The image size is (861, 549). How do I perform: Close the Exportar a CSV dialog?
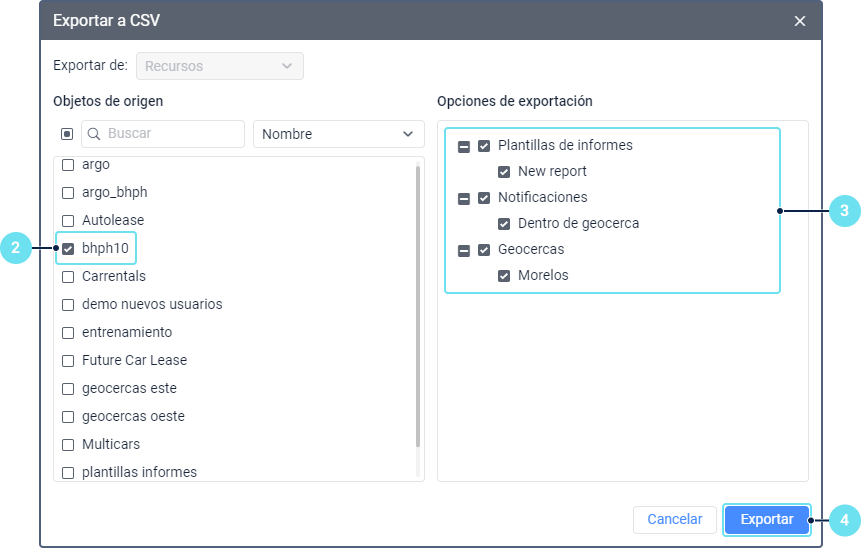point(799,20)
